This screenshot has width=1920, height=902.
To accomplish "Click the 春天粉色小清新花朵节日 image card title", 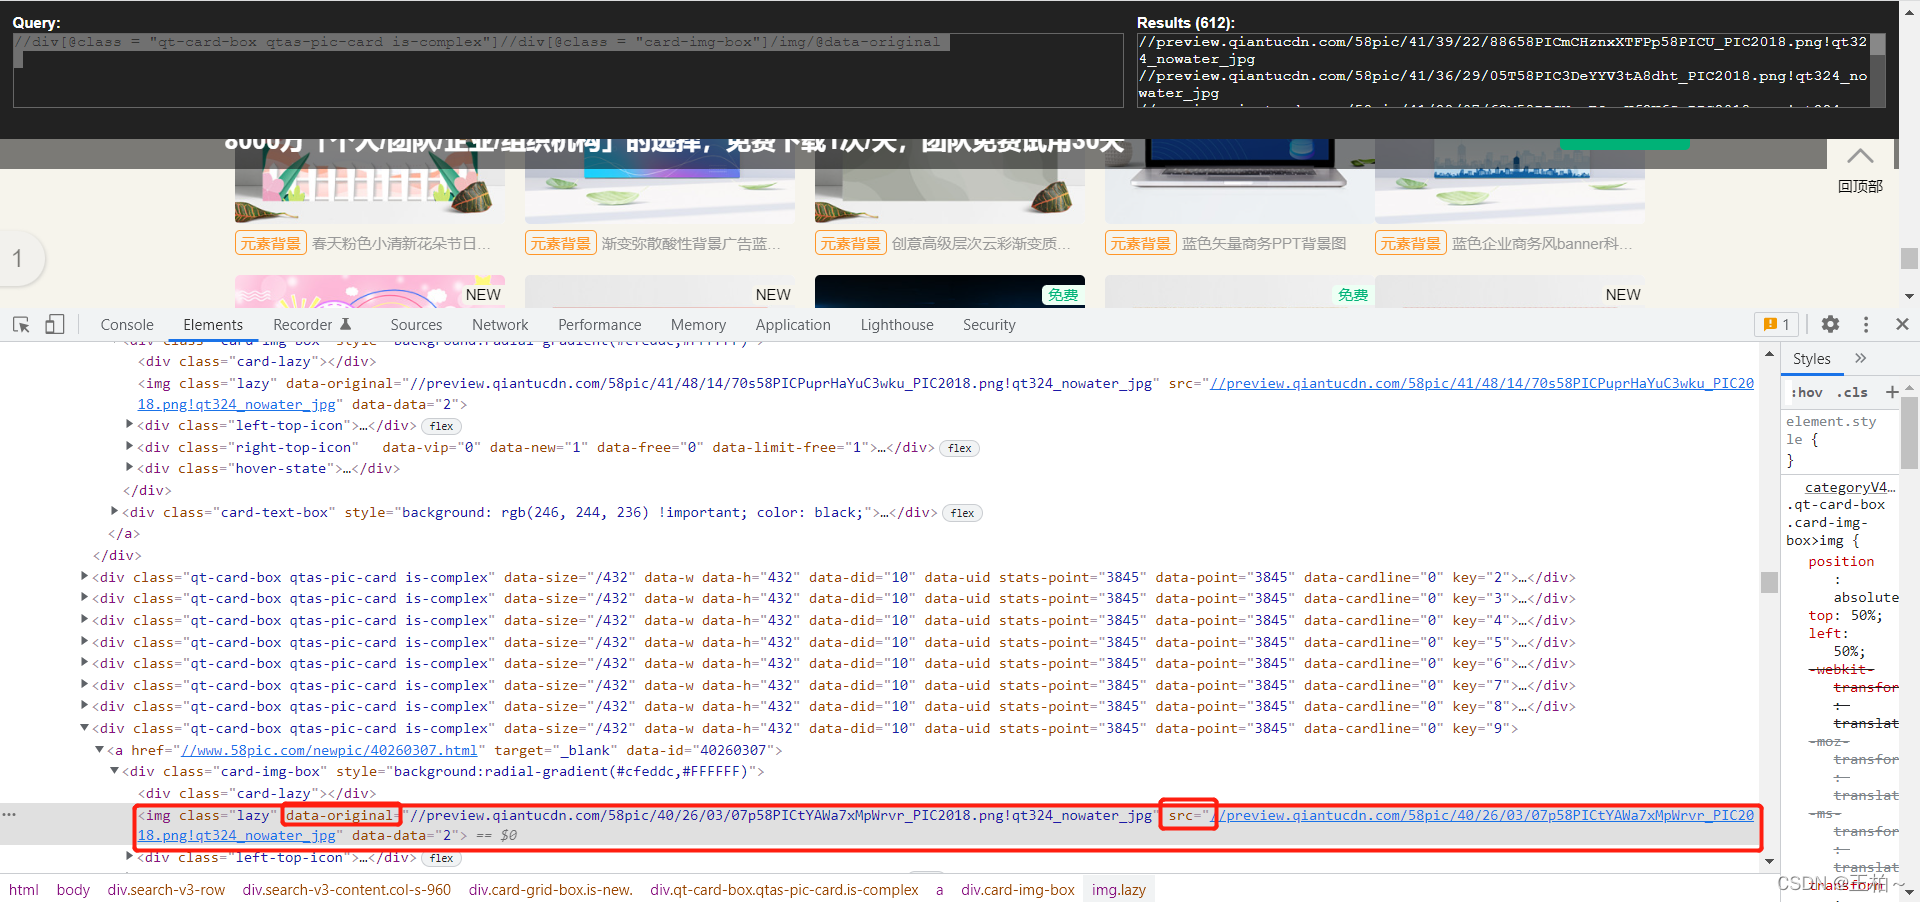I will [401, 243].
